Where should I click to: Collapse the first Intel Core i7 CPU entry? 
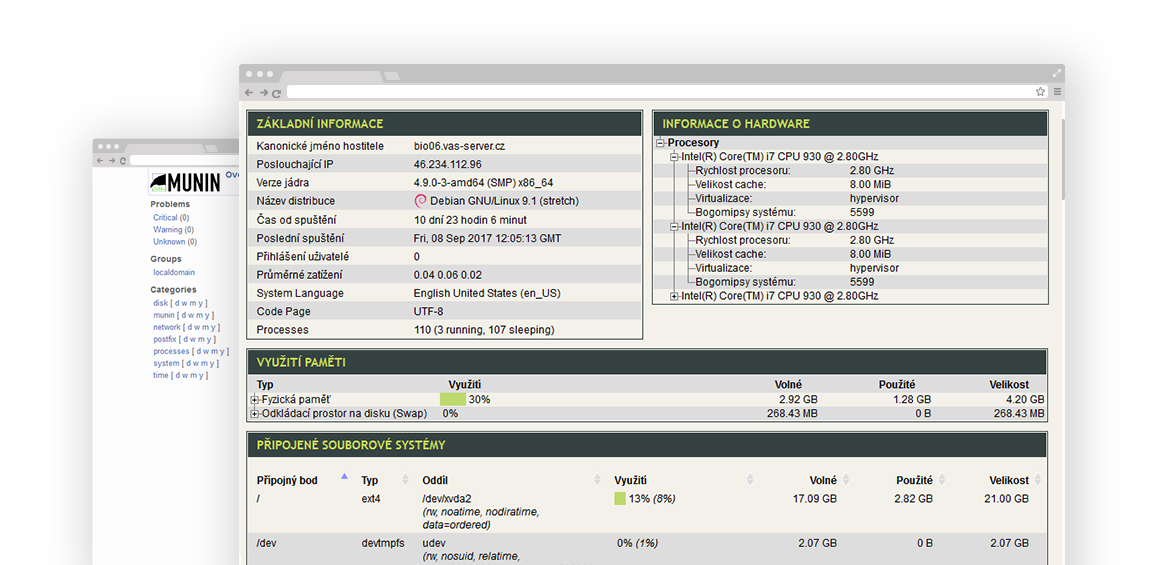674,157
